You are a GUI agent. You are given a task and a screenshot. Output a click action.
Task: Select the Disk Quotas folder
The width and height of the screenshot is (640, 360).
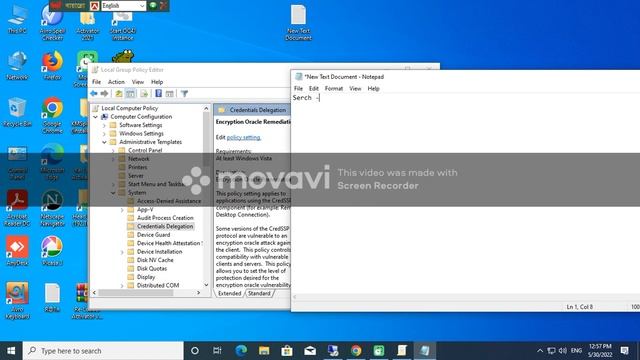point(152,269)
